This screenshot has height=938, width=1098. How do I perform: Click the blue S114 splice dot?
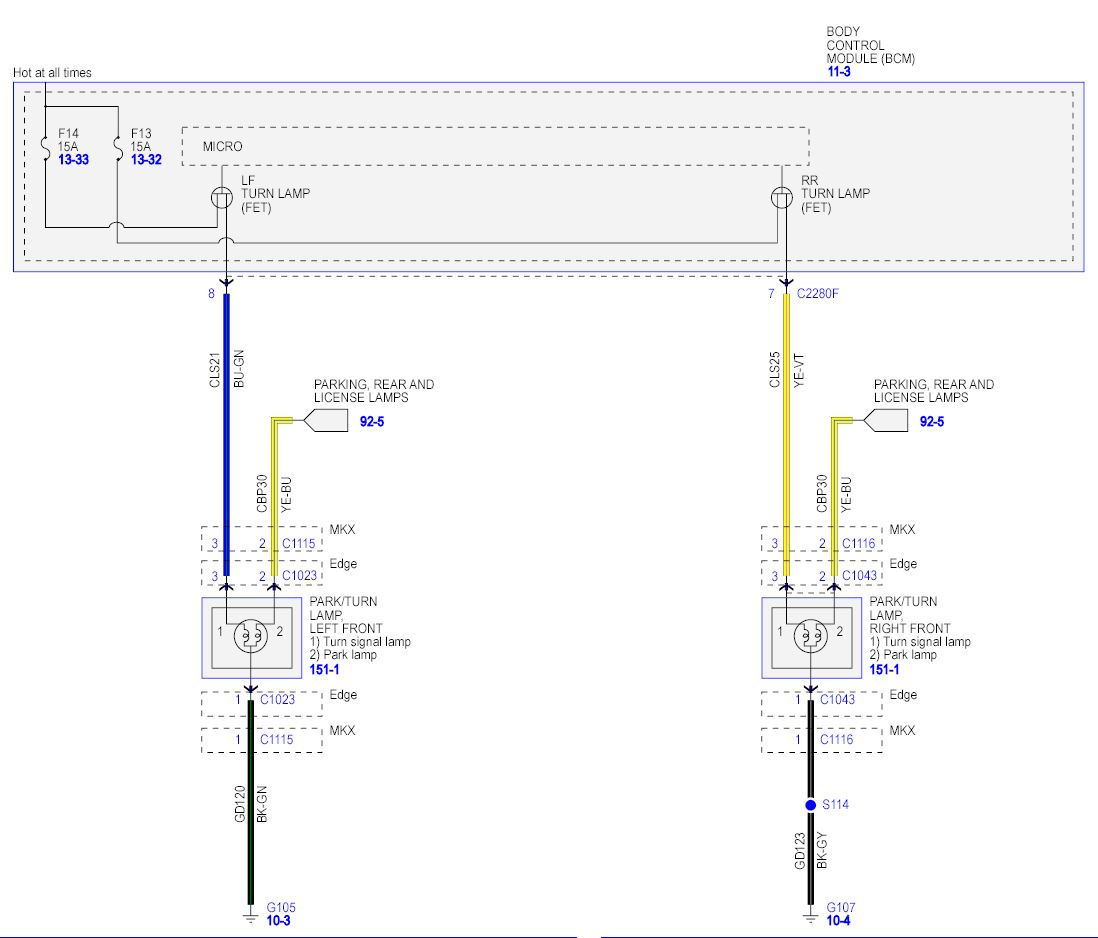810,805
